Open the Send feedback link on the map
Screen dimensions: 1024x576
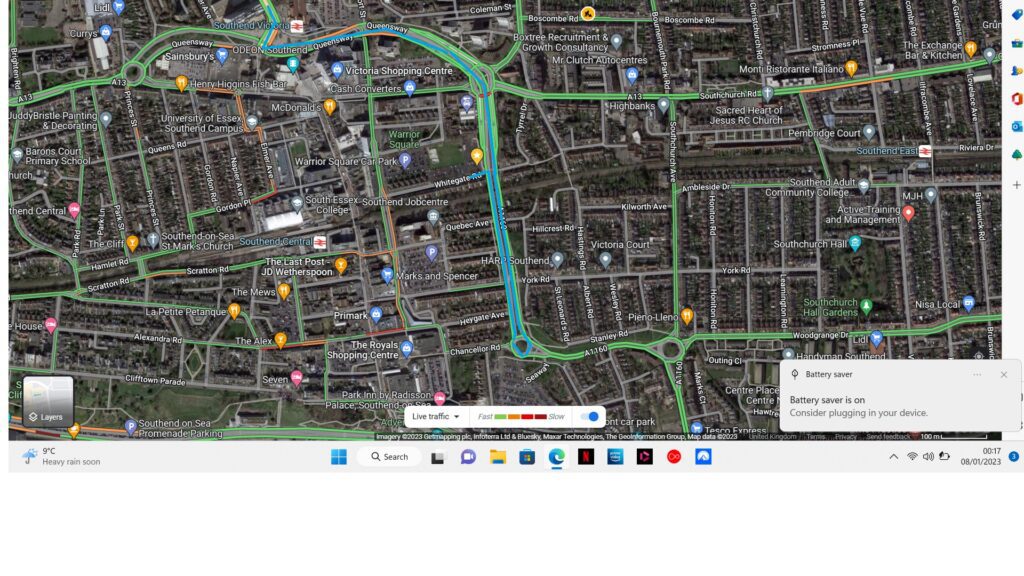888,437
